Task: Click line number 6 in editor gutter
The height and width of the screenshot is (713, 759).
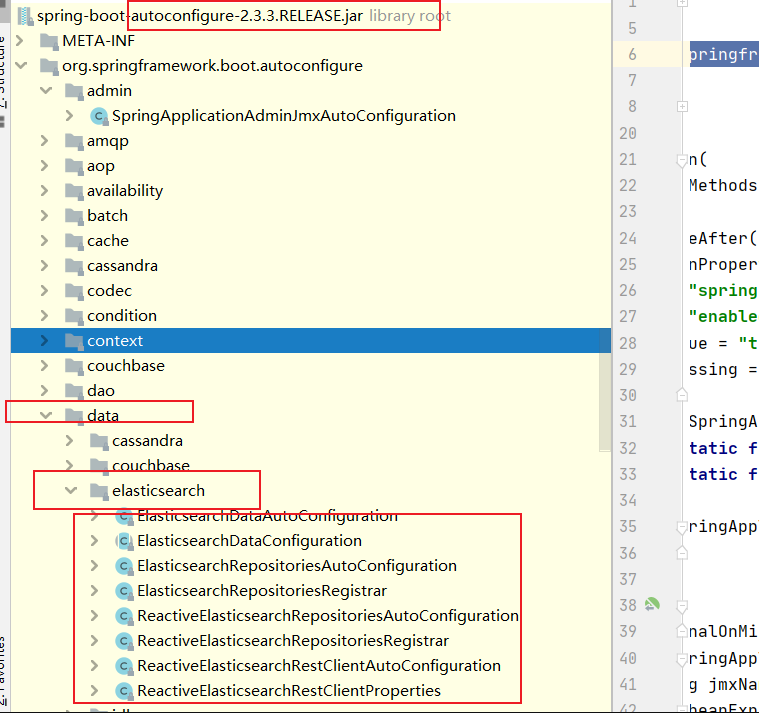Action: [x=632, y=54]
